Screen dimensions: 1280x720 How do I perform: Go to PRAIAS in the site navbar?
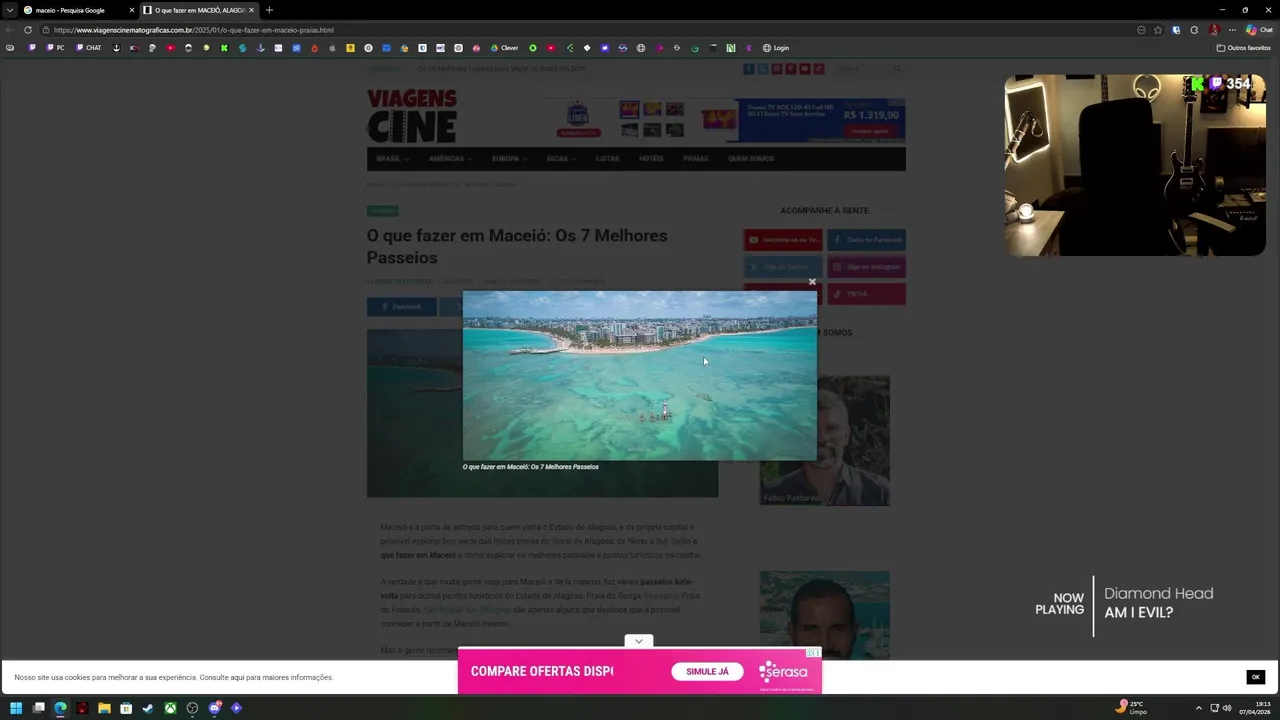[x=695, y=158]
